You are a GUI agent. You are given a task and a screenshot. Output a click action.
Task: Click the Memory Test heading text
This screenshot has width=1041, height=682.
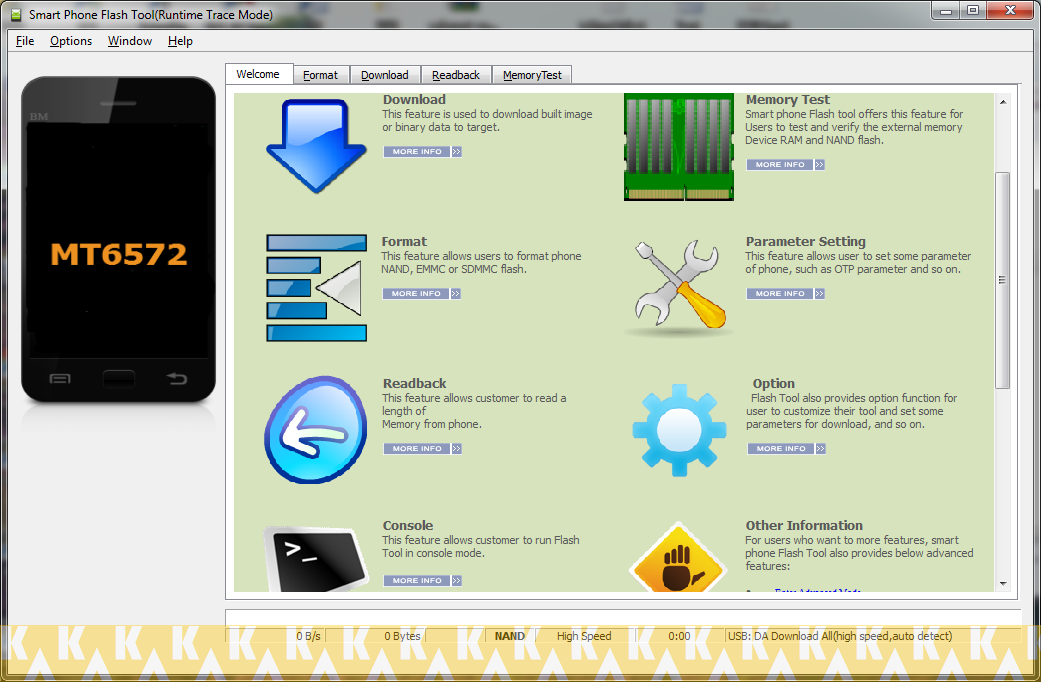pos(787,100)
